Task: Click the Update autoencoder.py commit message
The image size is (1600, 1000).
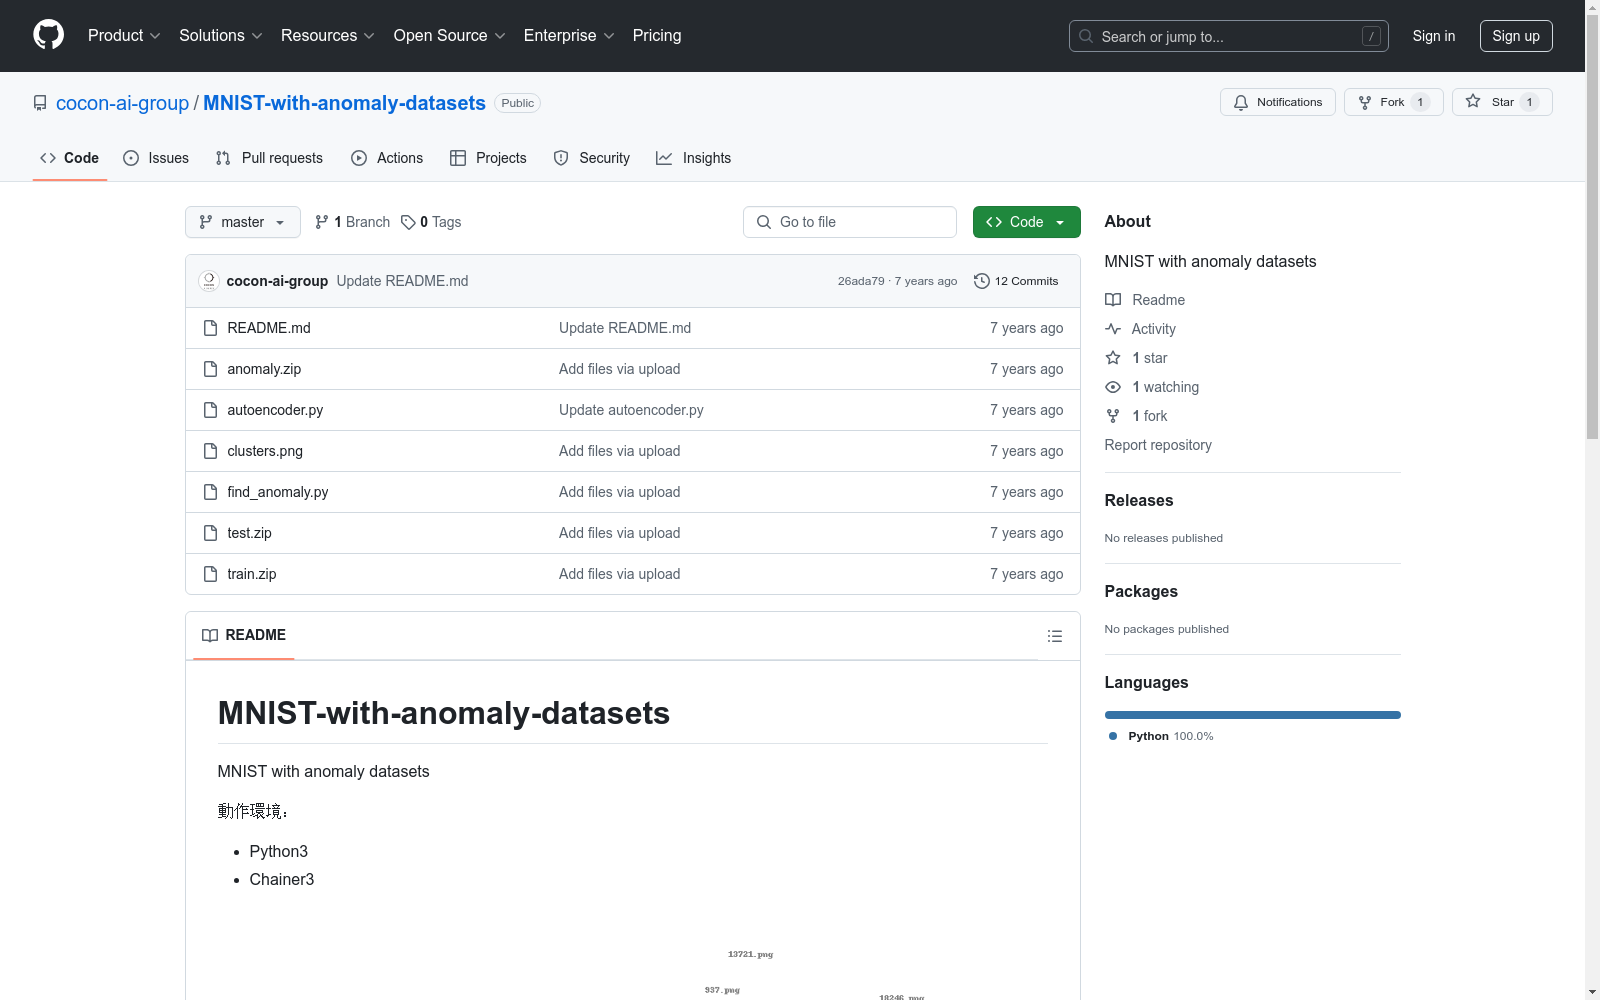Action: pyautogui.click(x=631, y=410)
